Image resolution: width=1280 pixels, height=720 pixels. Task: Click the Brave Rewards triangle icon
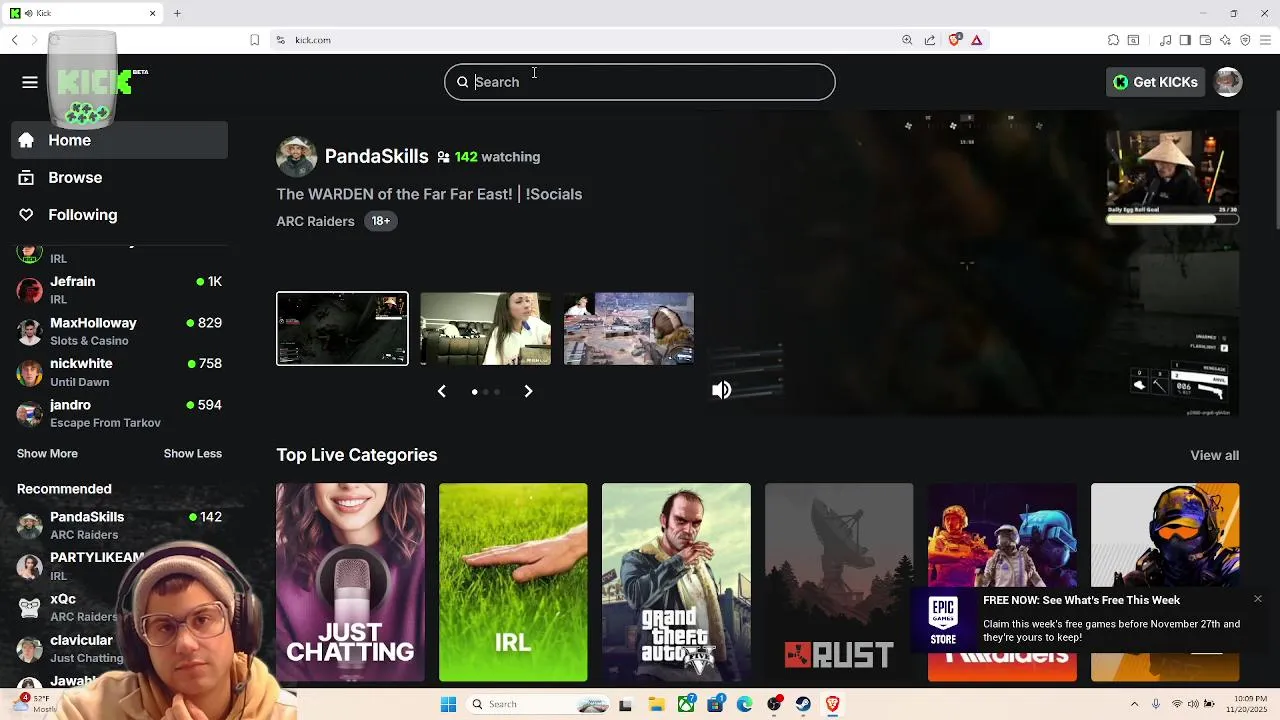(977, 40)
